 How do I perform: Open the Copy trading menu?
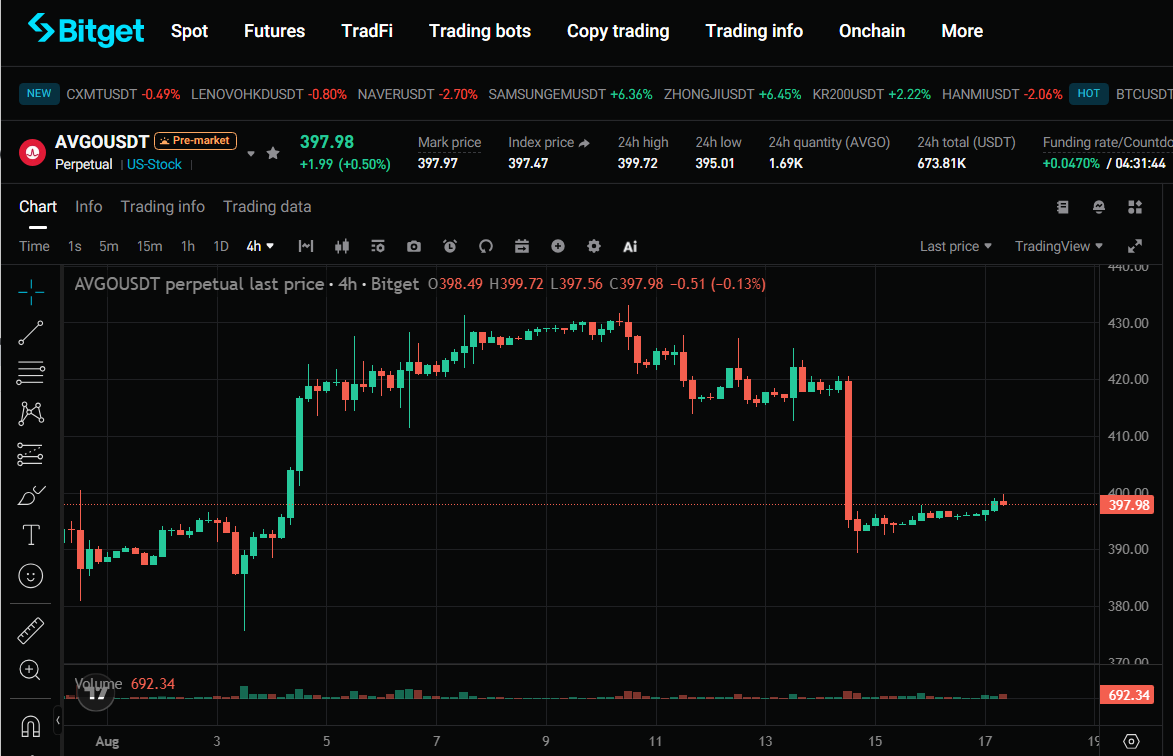[618, 31]
